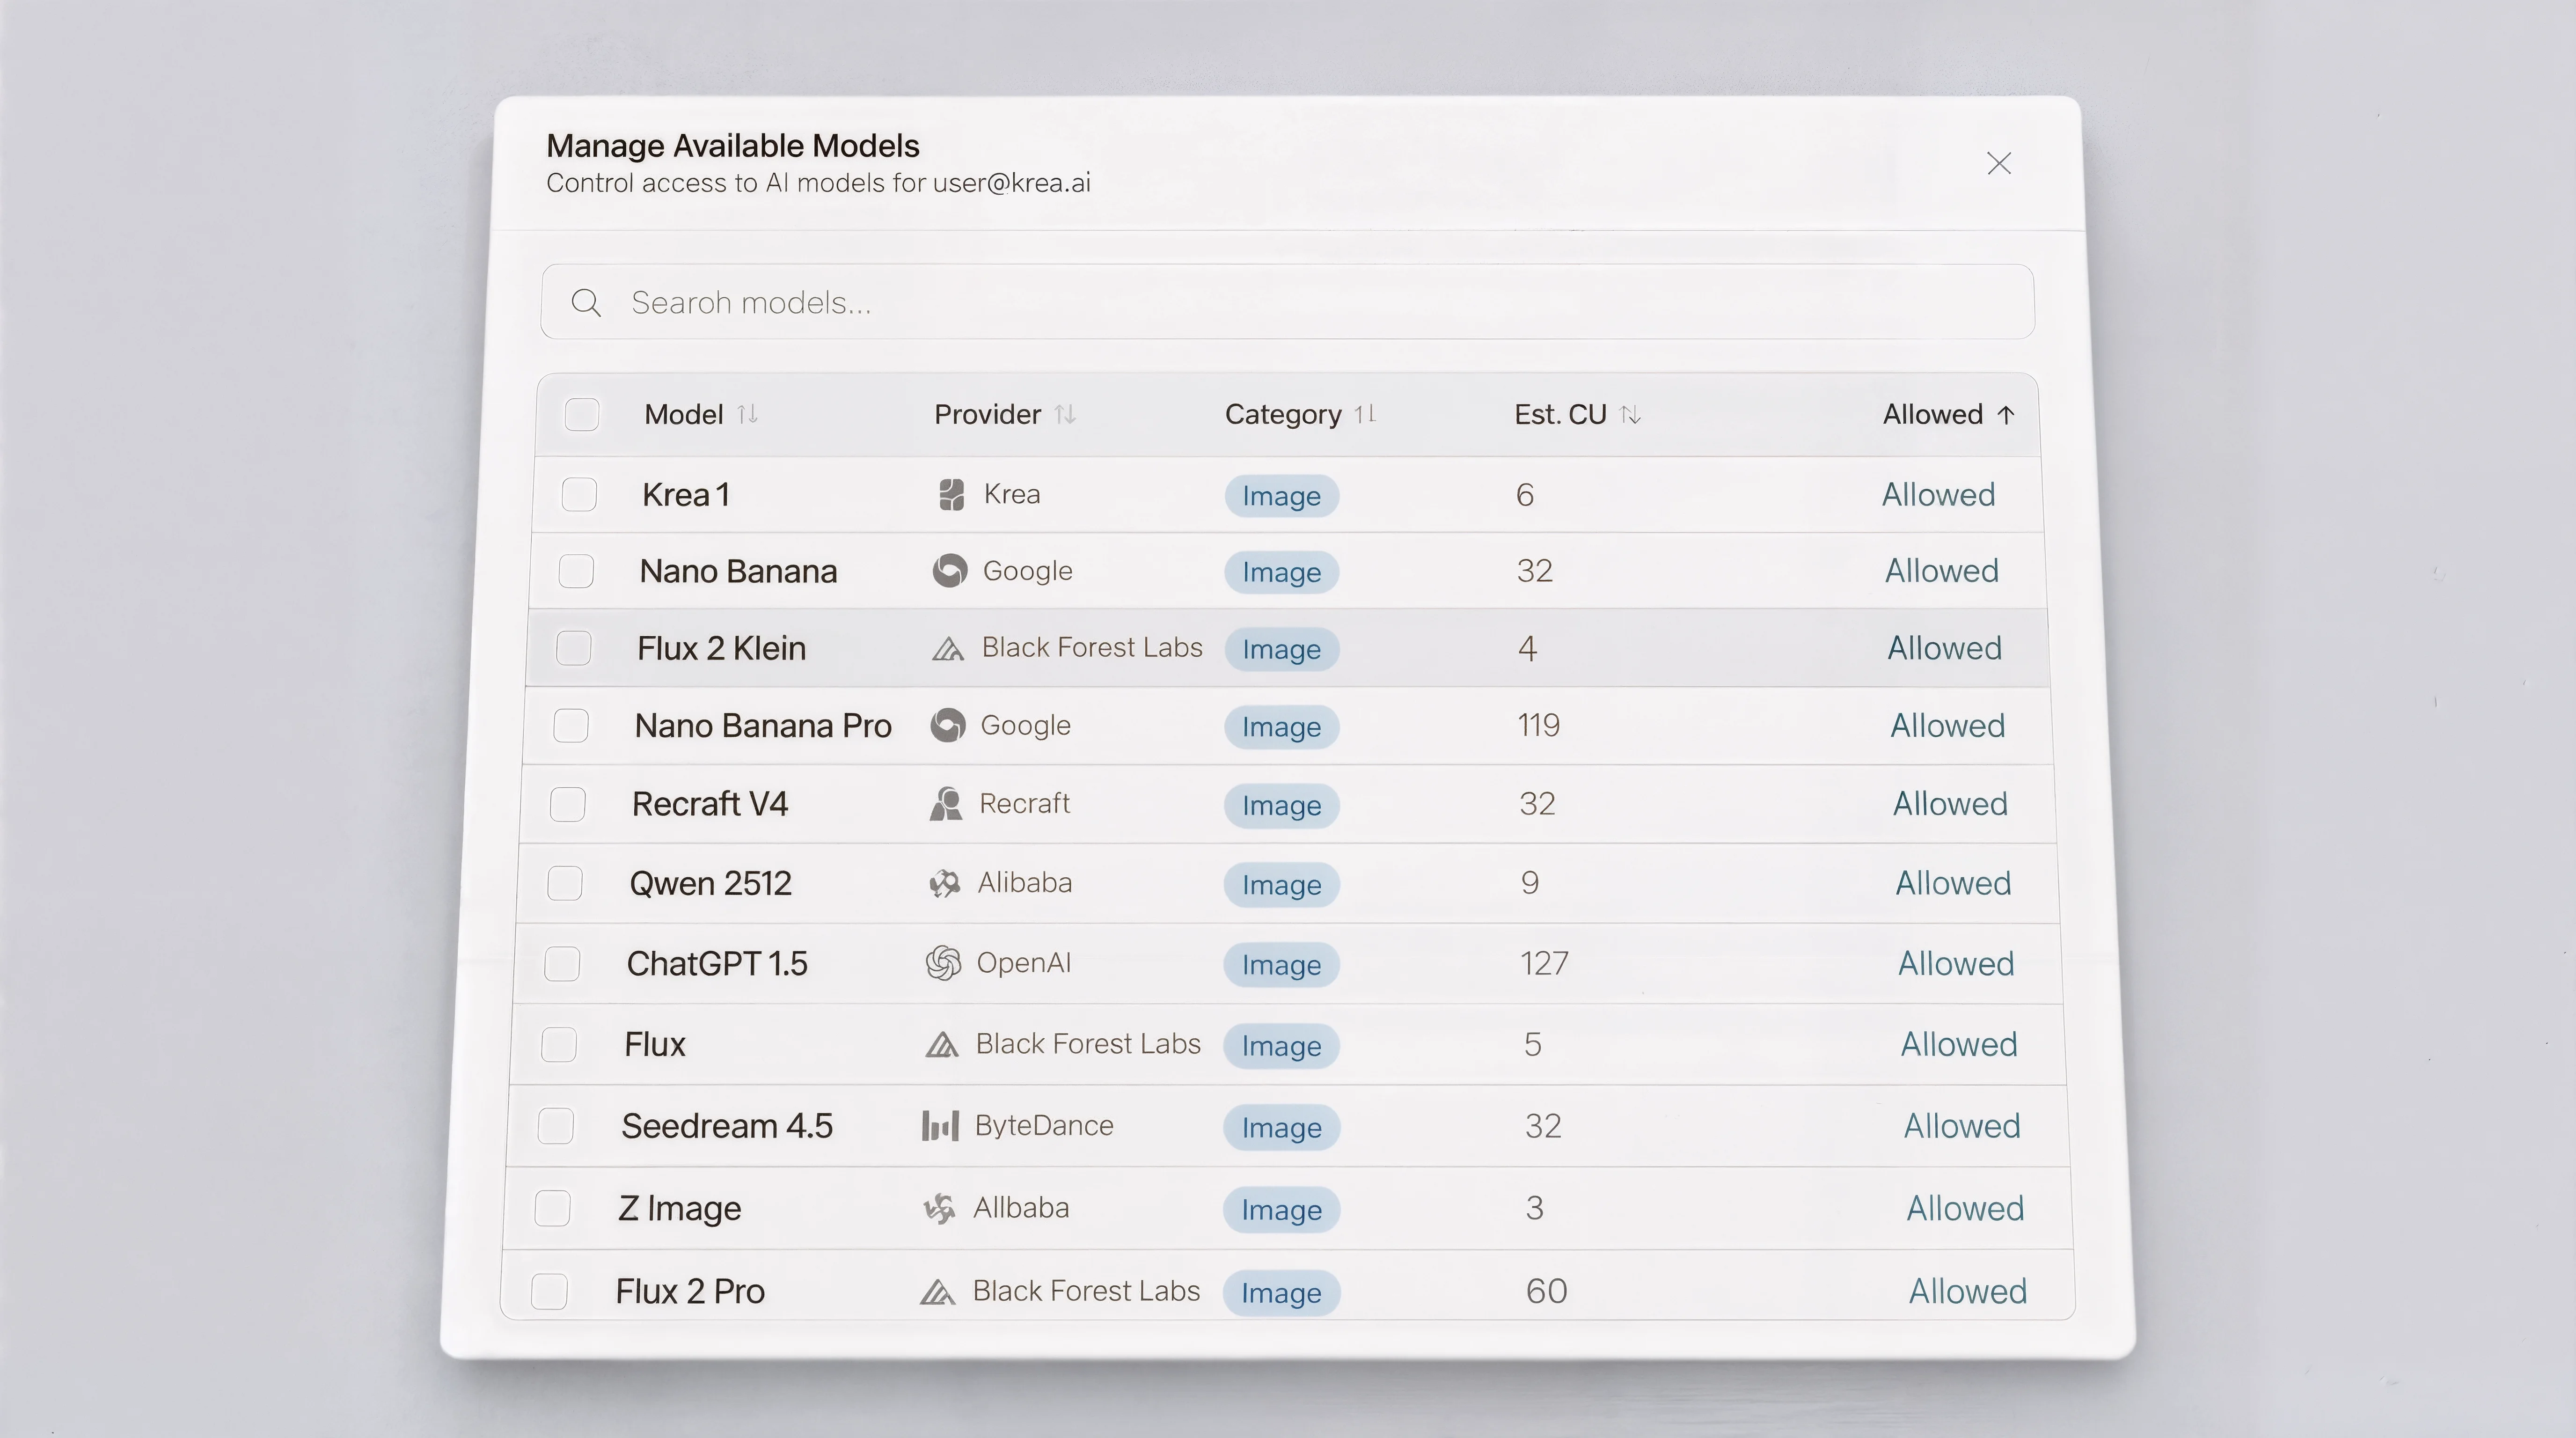2576x1438 pixels.
Task: Toggle Allowed status for Flux 2 Pro
Action: point(1968,1291)
